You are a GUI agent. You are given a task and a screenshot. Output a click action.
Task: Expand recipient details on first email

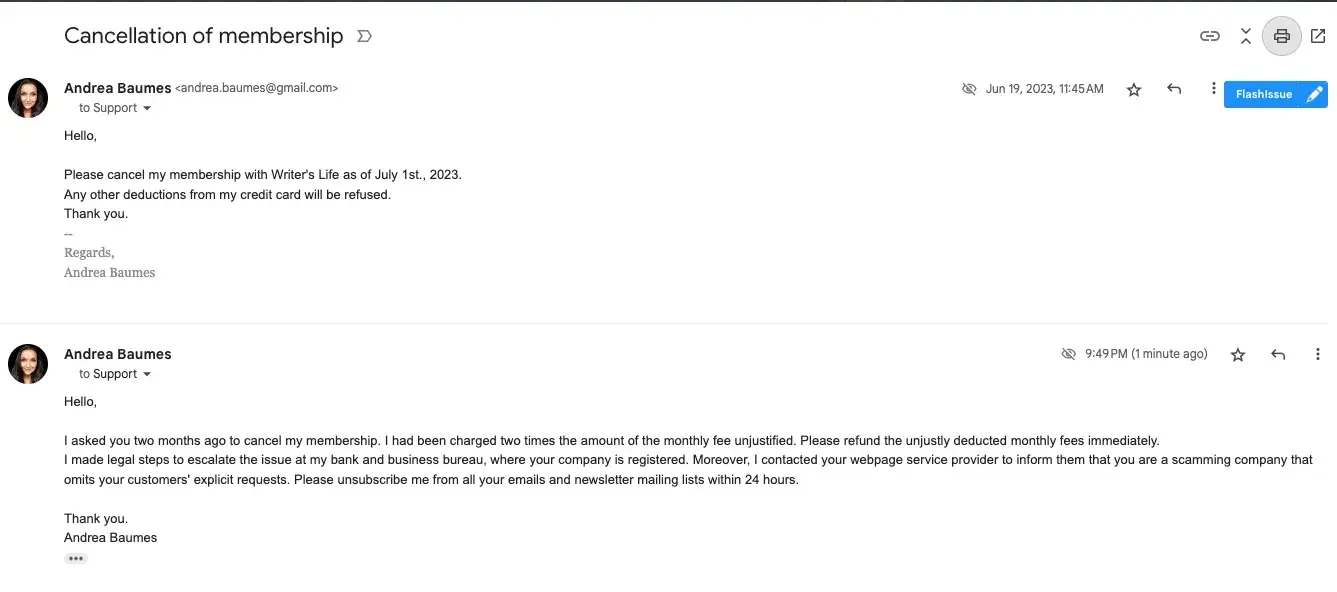coord(147,108)
